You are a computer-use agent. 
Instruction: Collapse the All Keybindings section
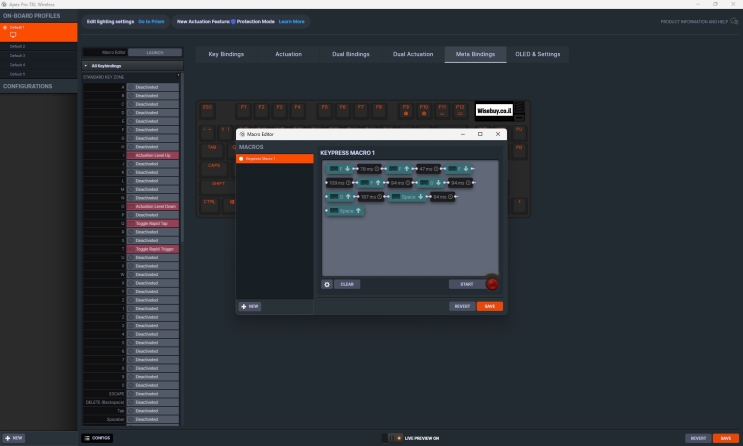[85, 65]
